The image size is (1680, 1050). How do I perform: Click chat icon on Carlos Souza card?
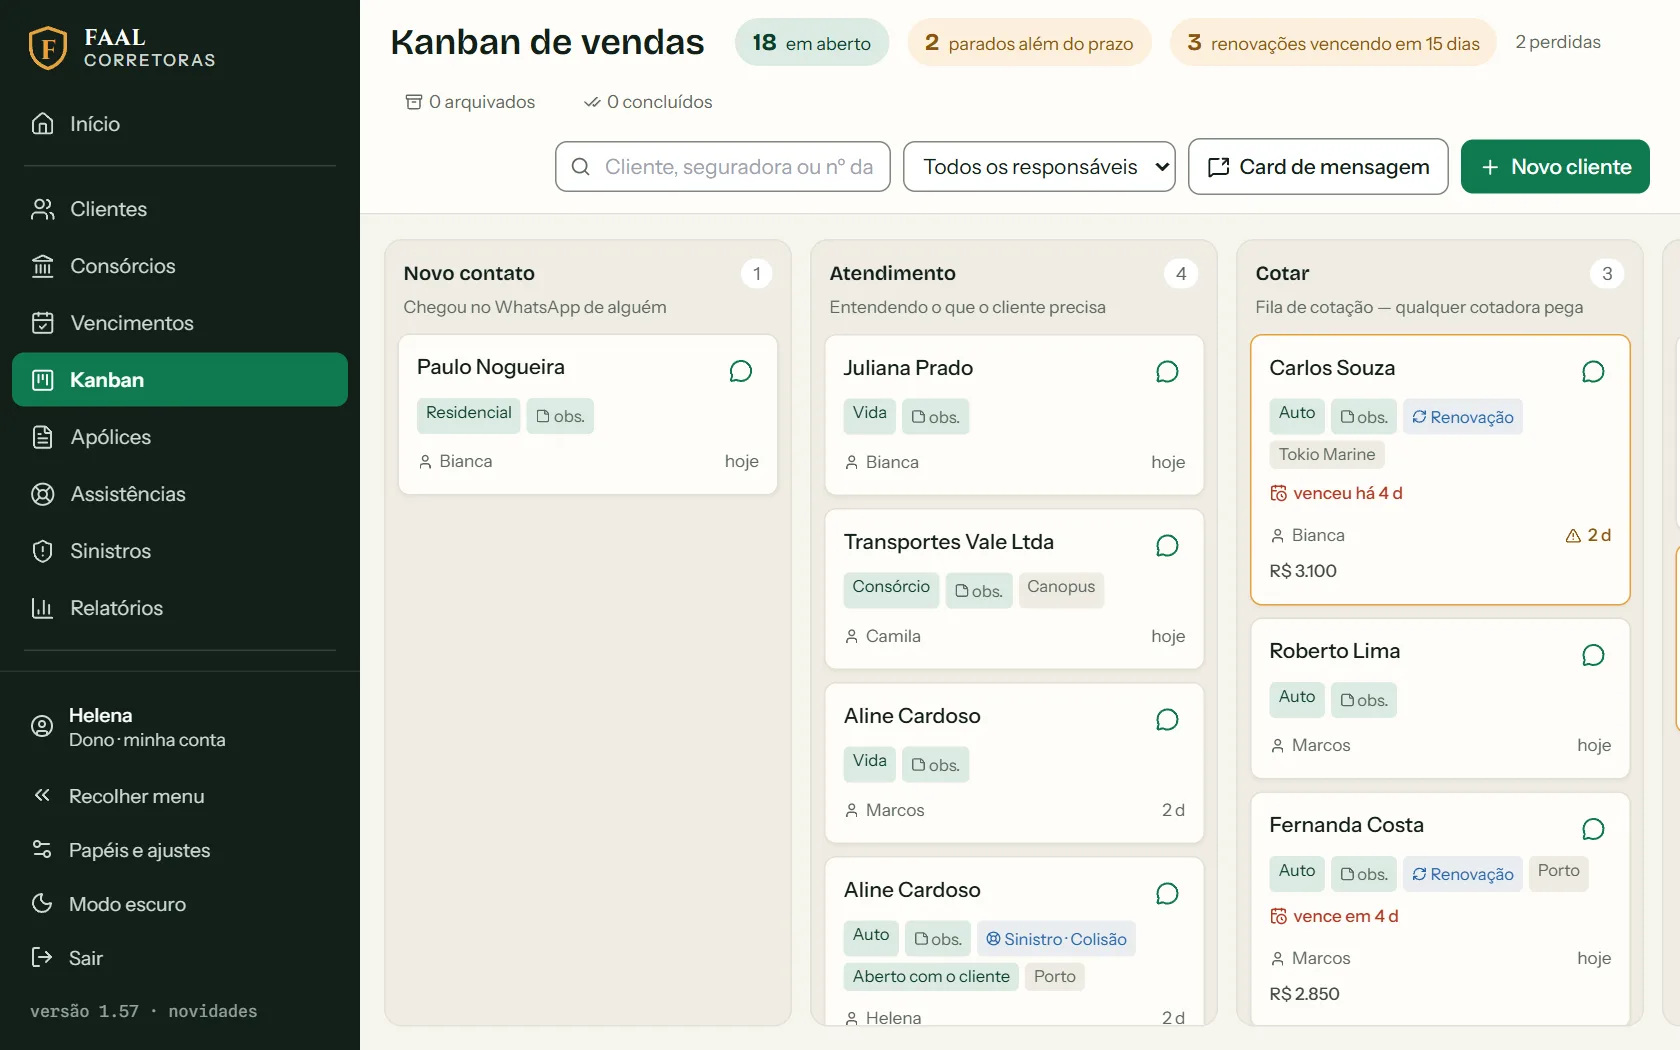click(1593, 372)
